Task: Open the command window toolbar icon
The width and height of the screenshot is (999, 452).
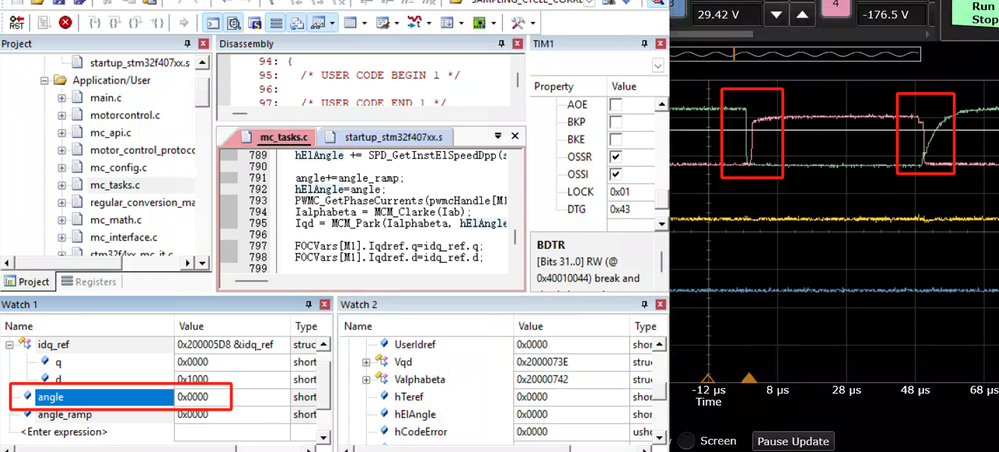Action: coord(213,22)
